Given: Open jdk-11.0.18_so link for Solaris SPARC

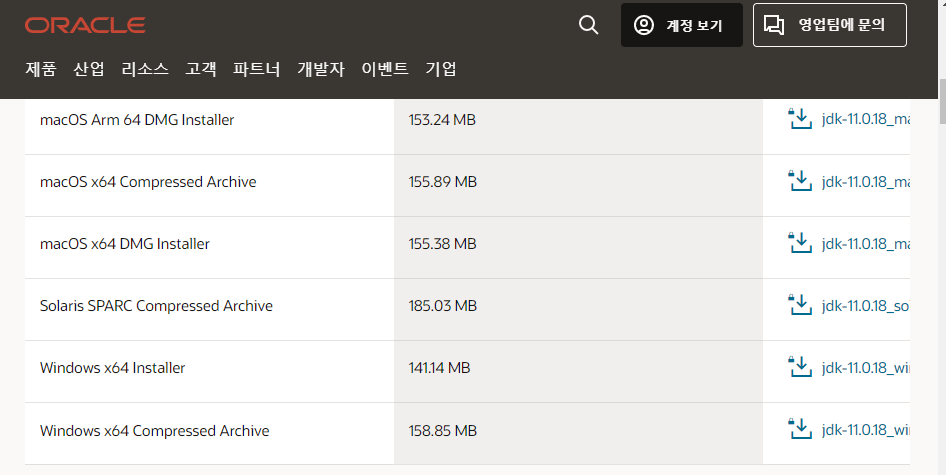Looking at the screenshot, I should point(866,305).
